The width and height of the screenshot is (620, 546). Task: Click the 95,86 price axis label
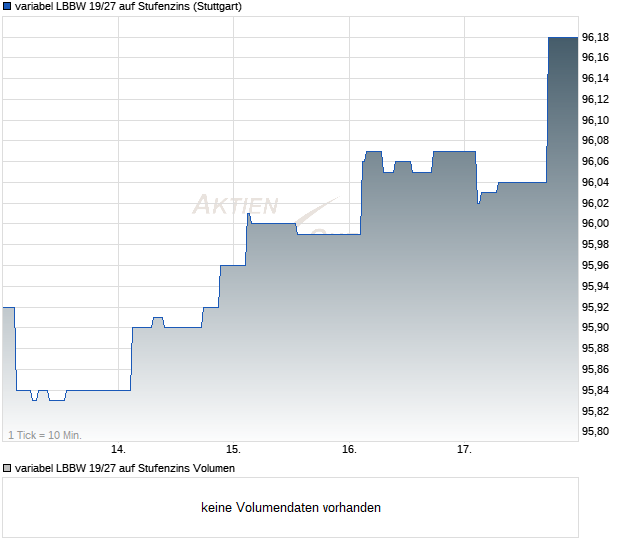pyautogui.click(x=595, y=369)
